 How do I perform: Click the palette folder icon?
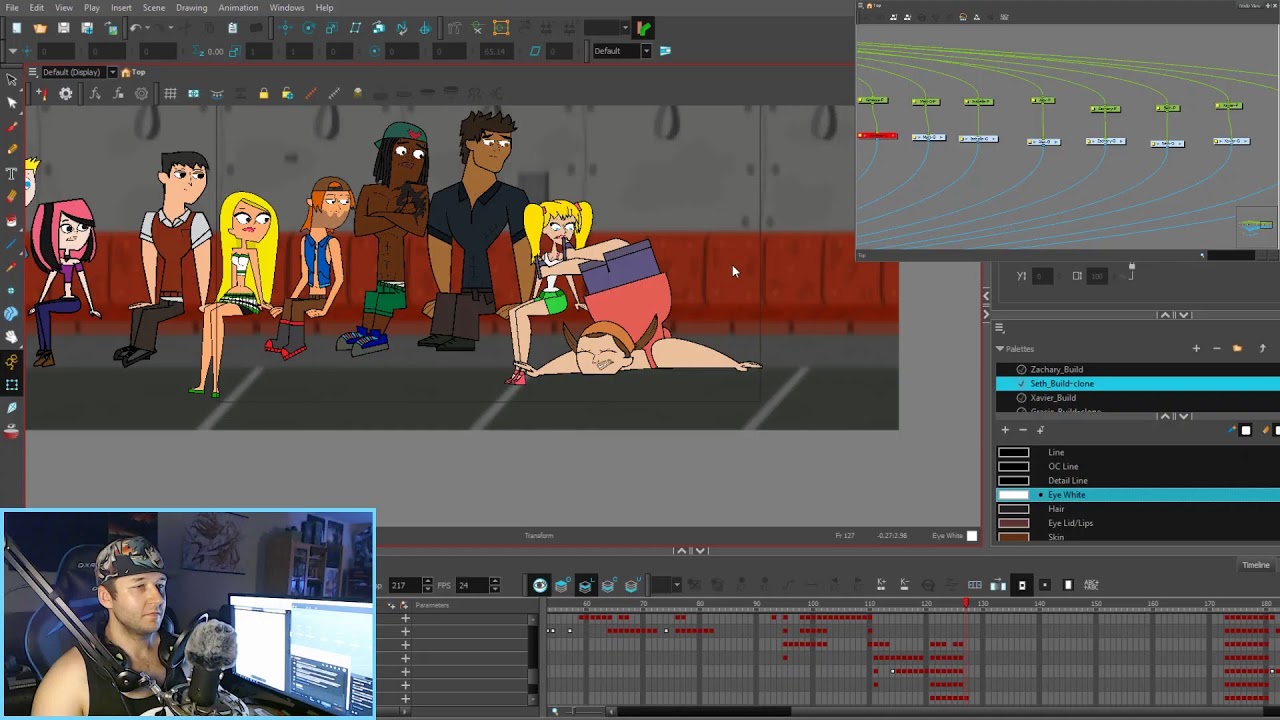point(1237,348)
